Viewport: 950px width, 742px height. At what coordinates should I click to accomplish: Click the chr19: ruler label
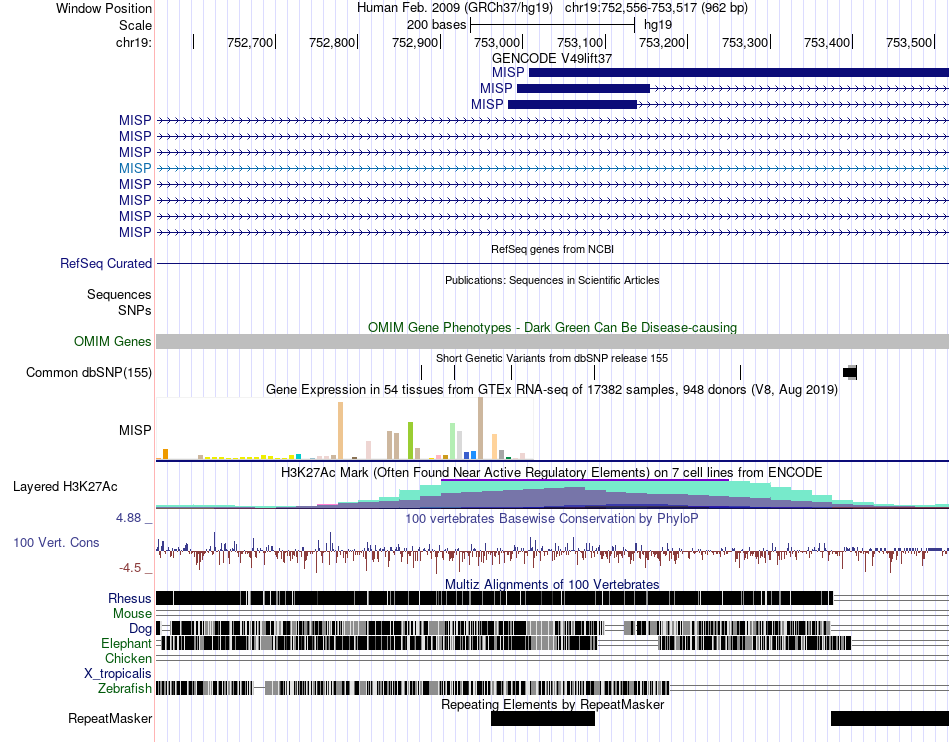click(x=133, y=42)
